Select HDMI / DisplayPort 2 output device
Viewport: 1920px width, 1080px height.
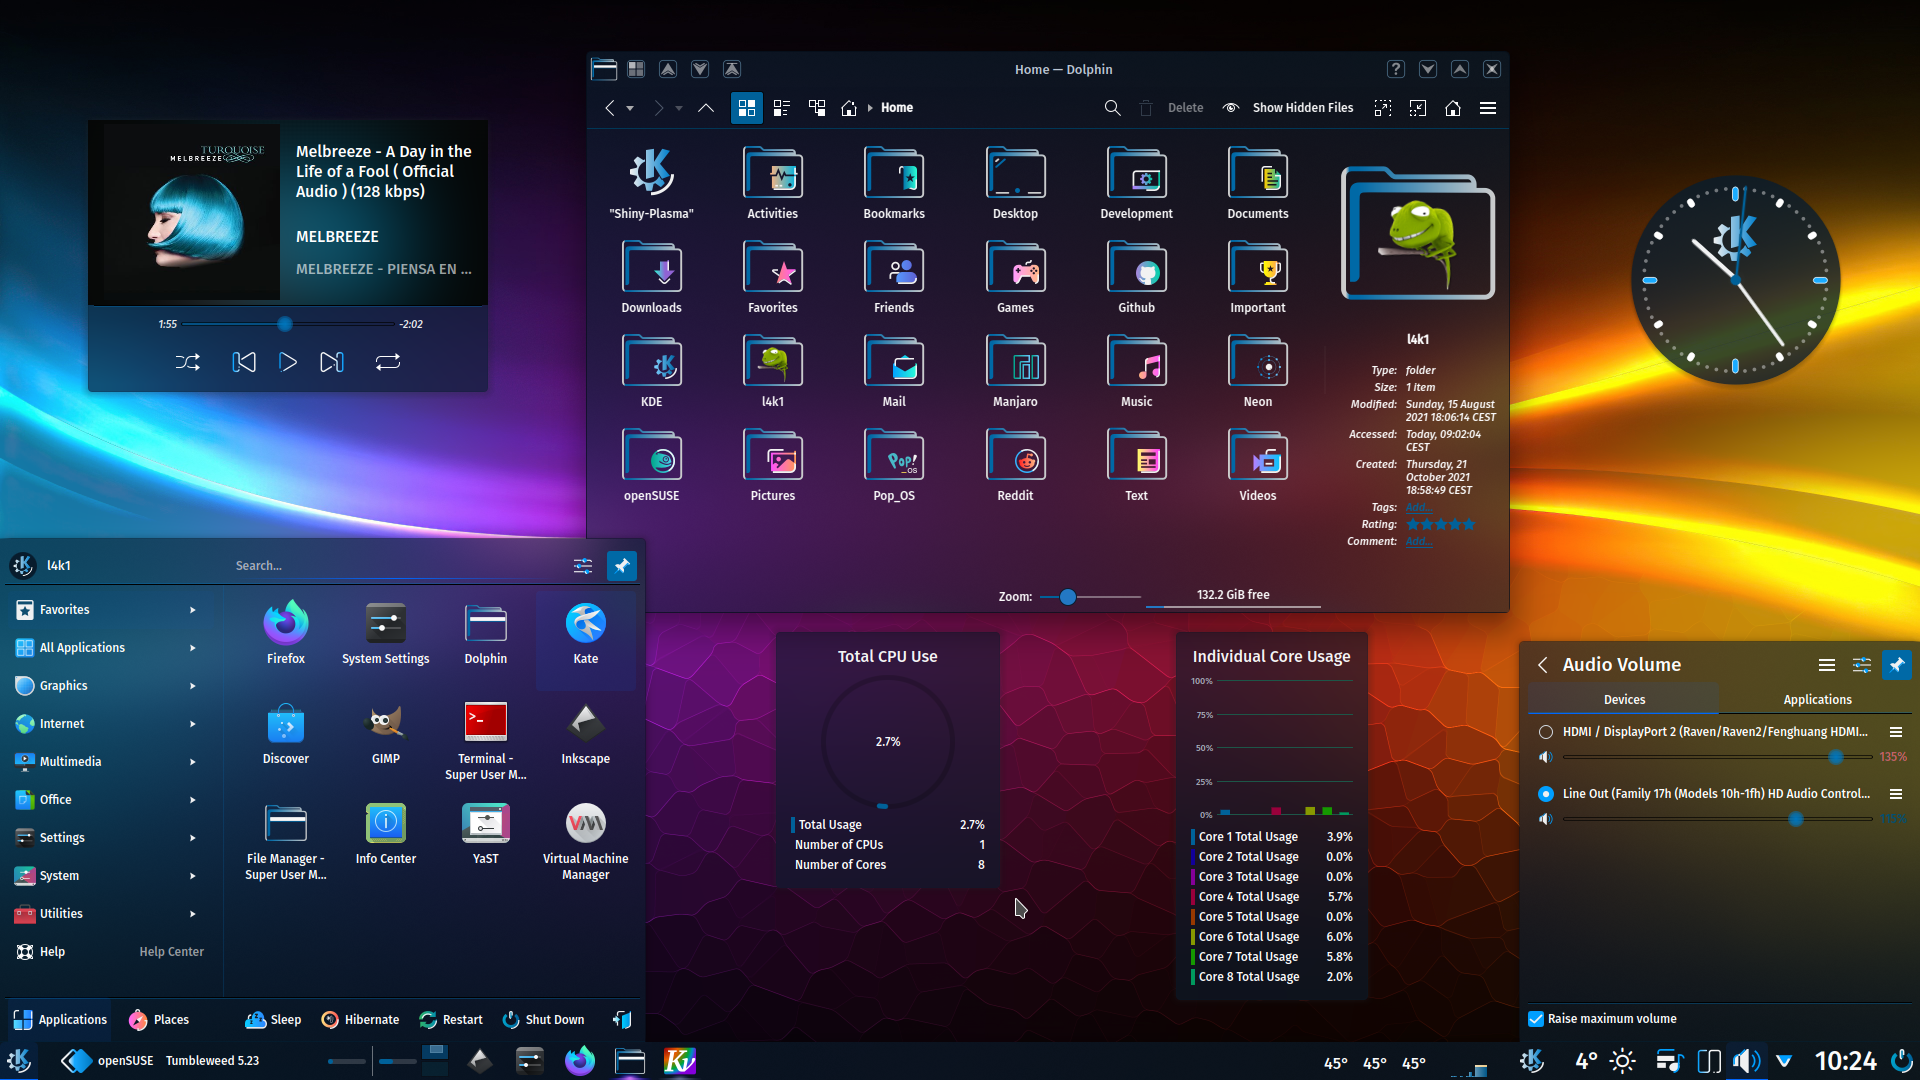[1546, 732]
